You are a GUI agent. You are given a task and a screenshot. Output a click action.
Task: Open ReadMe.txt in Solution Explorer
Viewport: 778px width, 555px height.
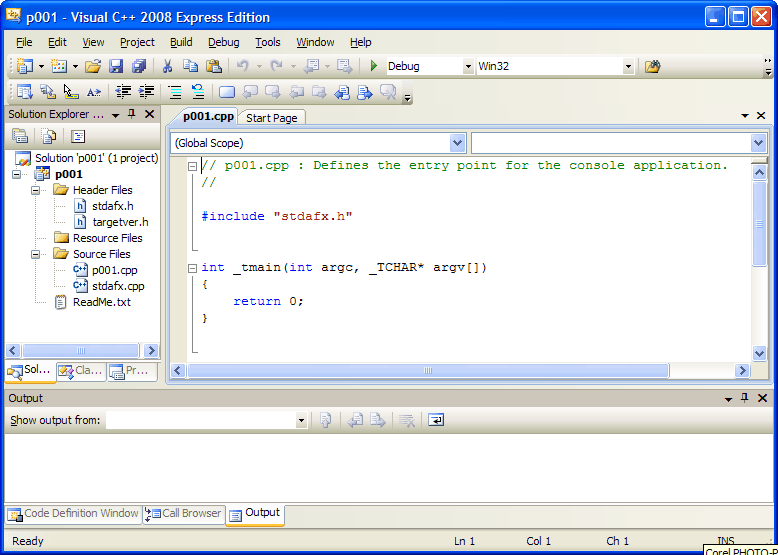(x=101, y=302)
